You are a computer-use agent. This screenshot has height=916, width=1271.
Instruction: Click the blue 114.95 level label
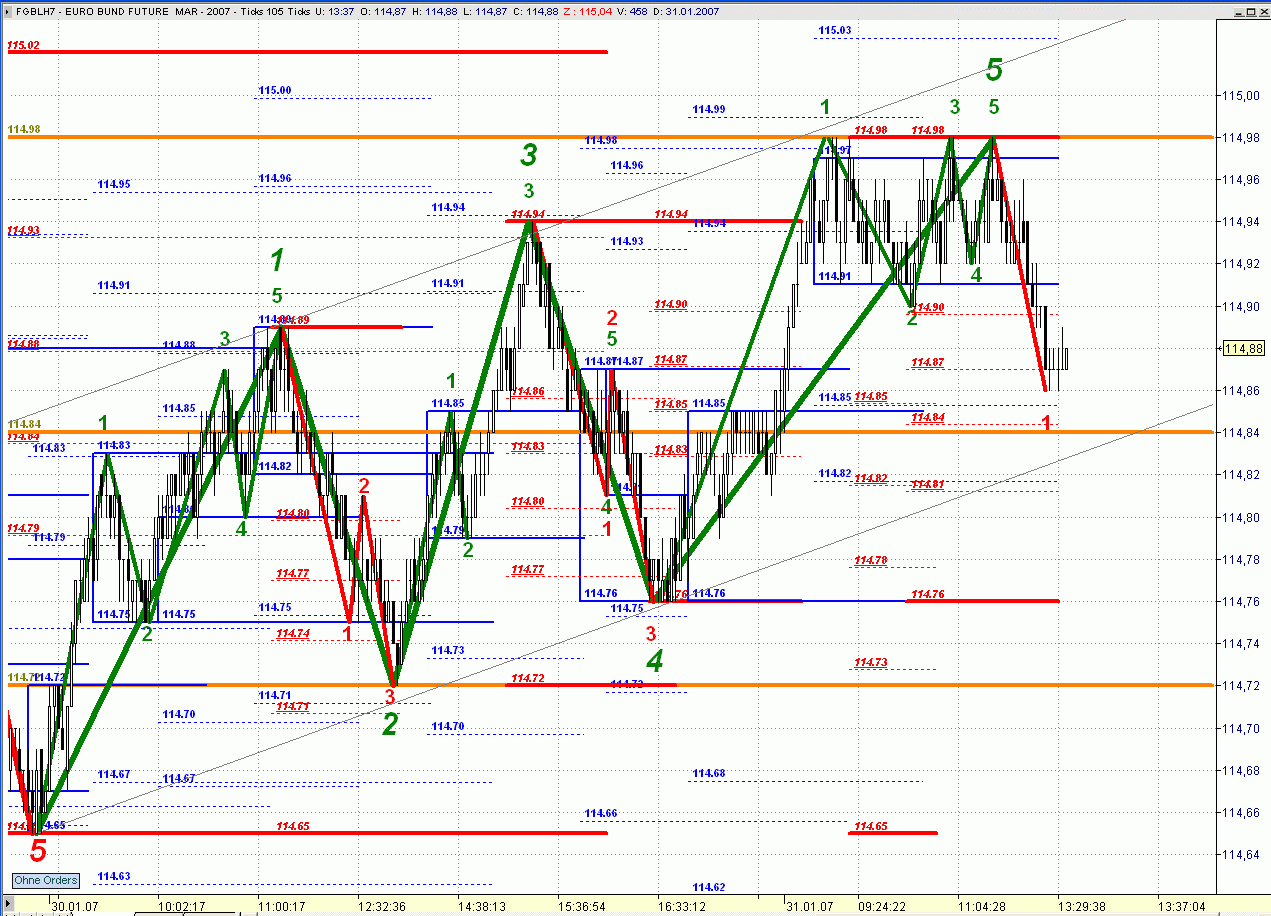114,184
